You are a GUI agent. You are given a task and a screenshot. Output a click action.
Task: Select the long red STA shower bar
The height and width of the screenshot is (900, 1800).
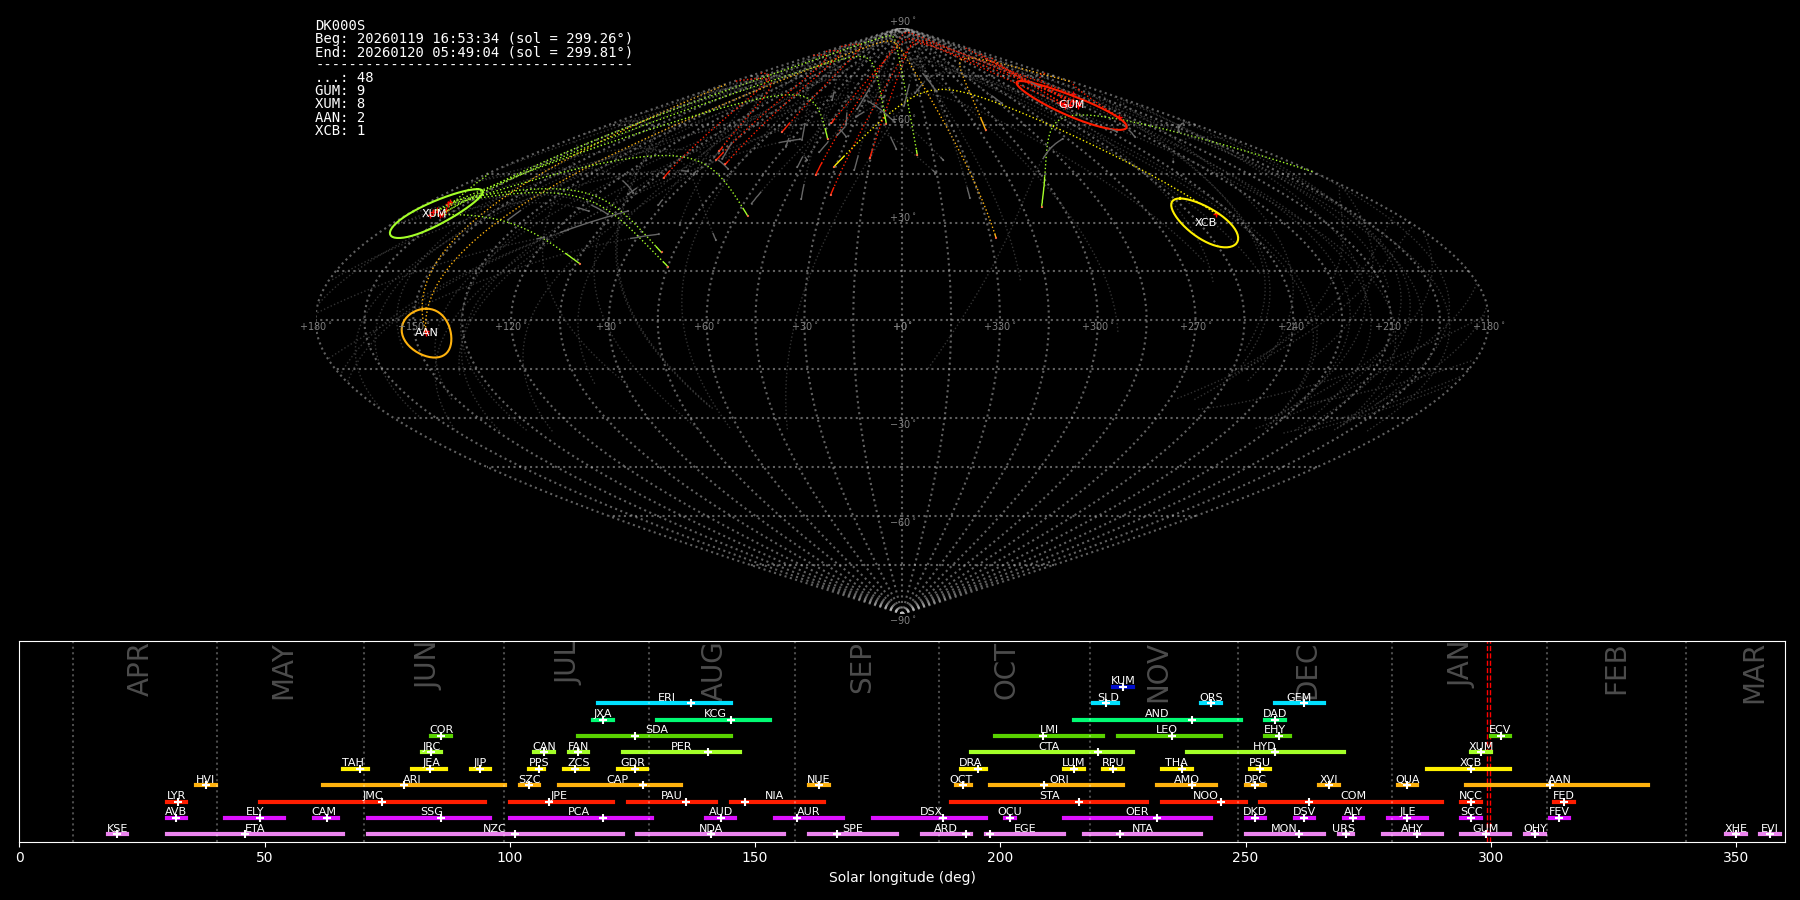(x=1048, y=802)
